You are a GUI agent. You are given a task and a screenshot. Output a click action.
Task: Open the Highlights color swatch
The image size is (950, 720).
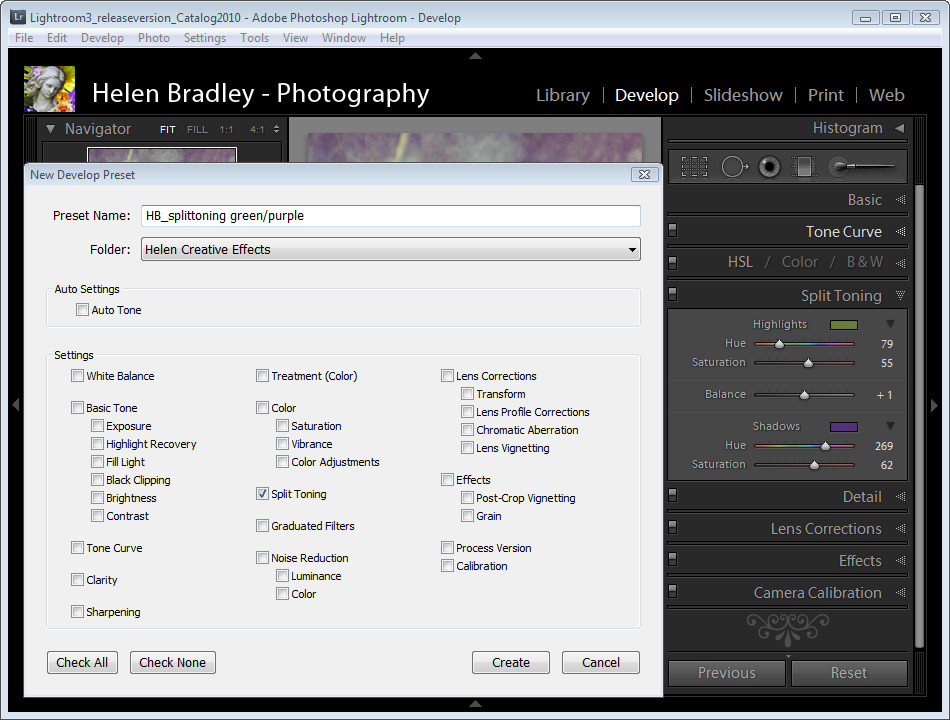click(844, 325)
